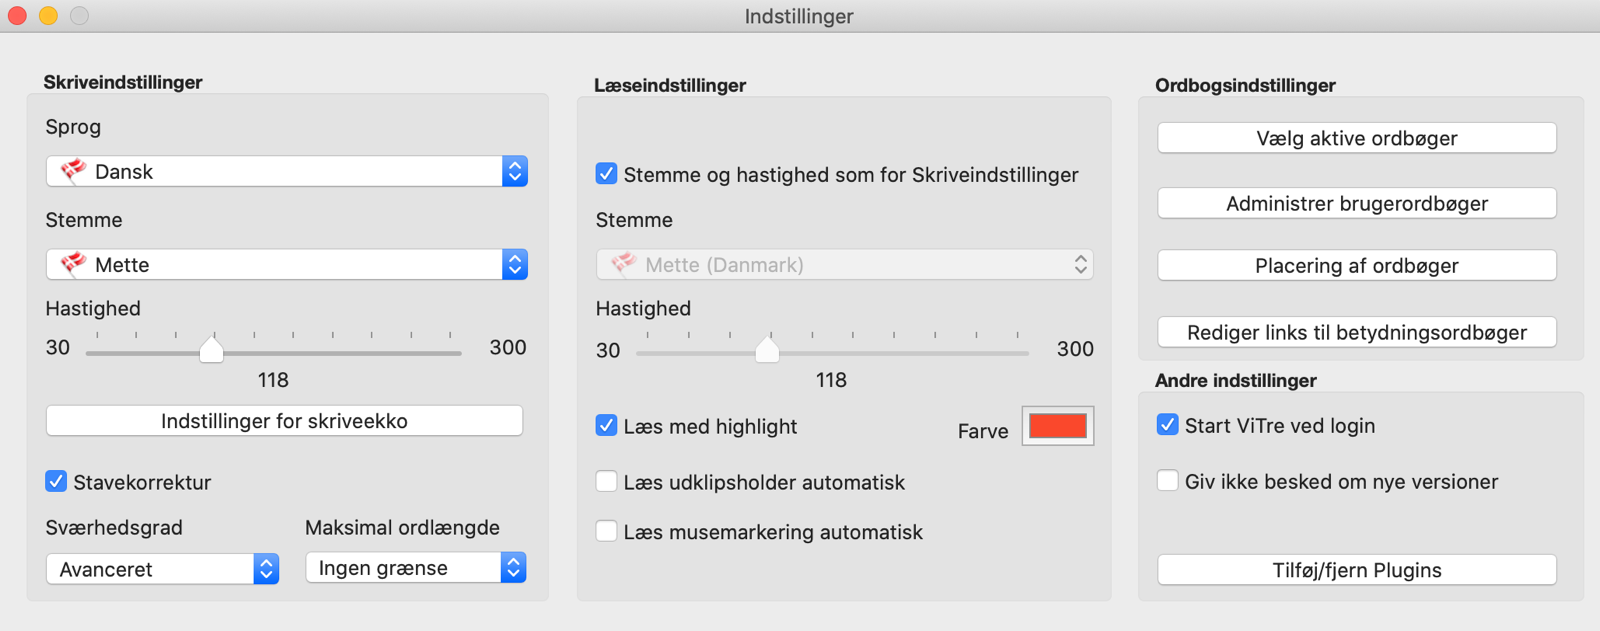The height and width of the screenshot is (631, 1600).
Task: Uncheck Stemme og hastighed som for Skriveindstillinger
Action: point(606,173)
